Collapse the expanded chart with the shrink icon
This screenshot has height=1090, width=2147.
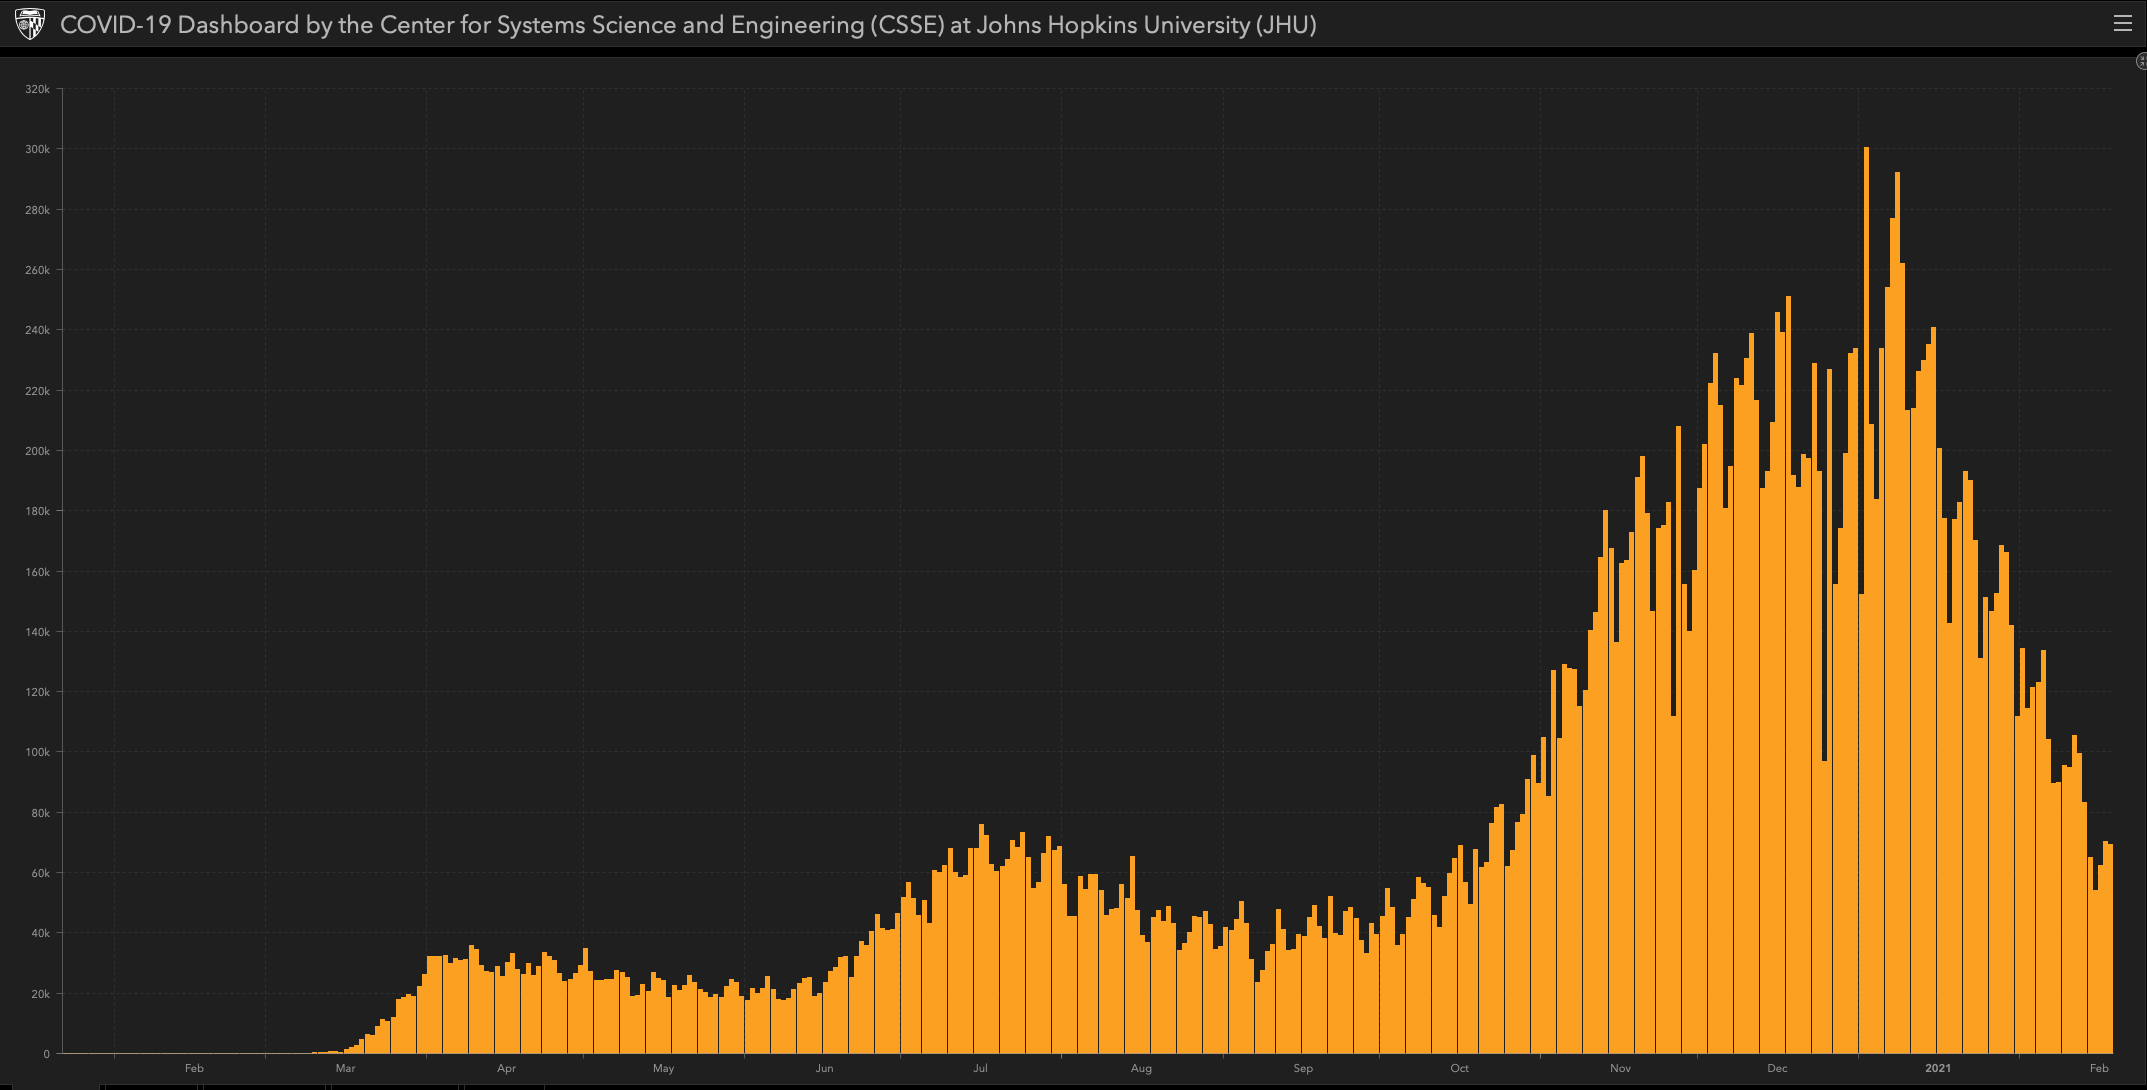2141,62
